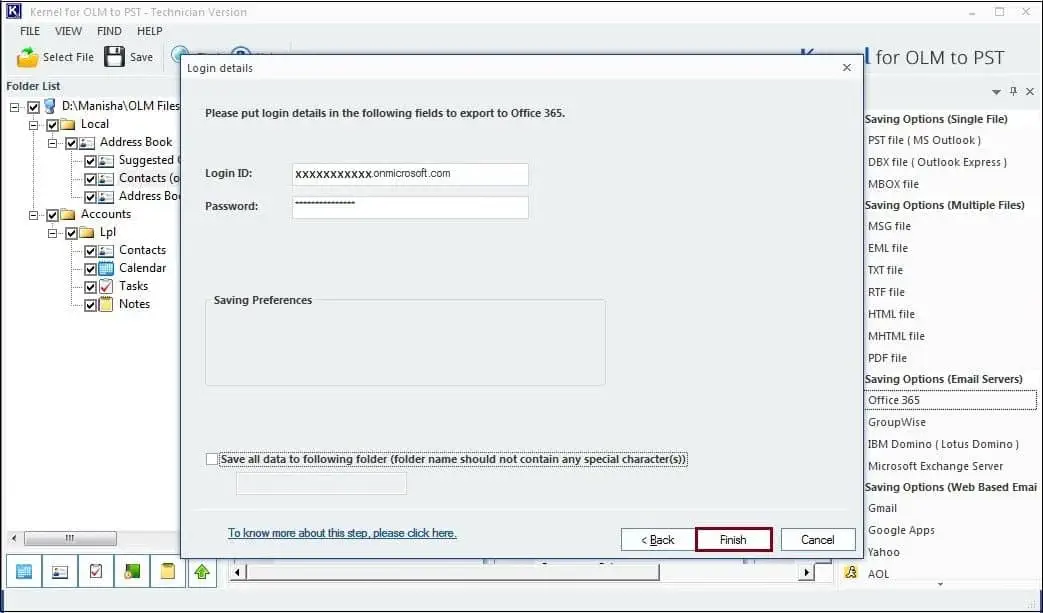
Task: Open the FILE menu
Action: click(x=30, y=31)
